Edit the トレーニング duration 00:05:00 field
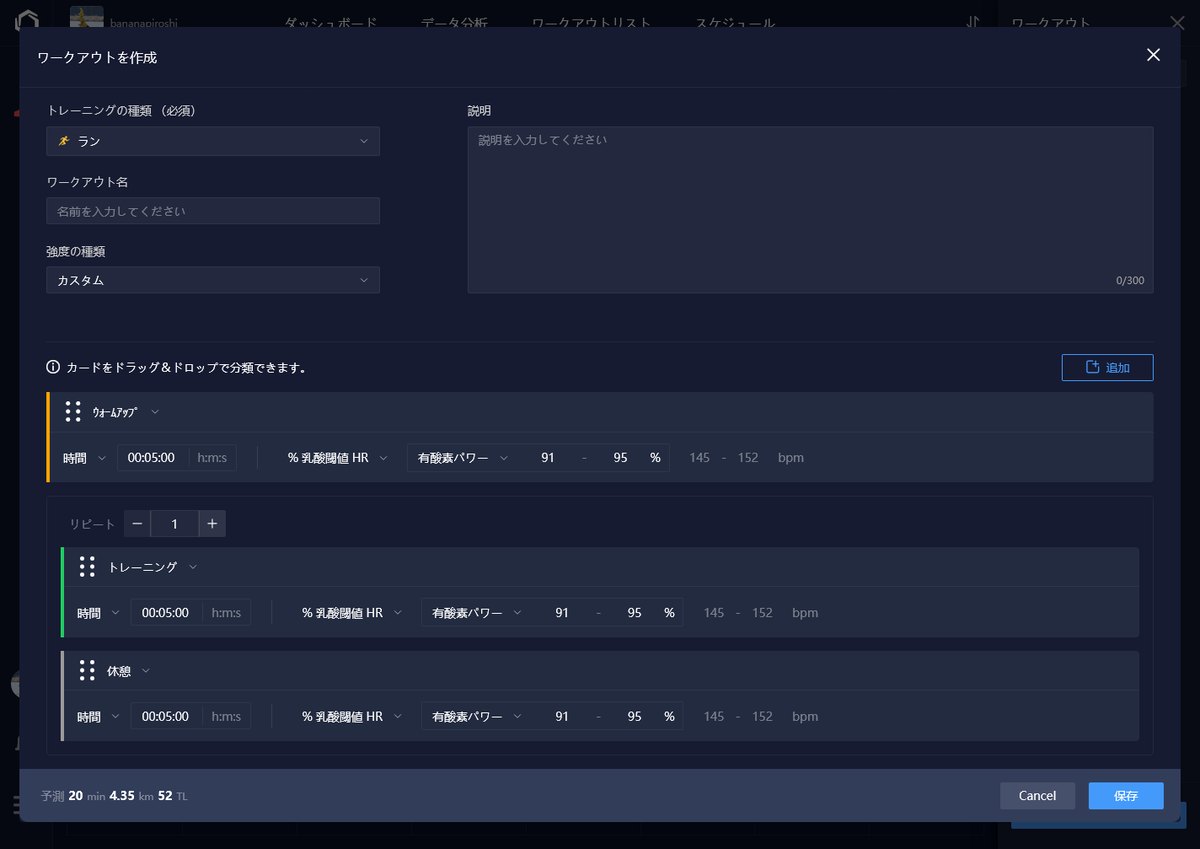Image resolution: width=1200 pixels, height=849 pixels. pos(166,613)
